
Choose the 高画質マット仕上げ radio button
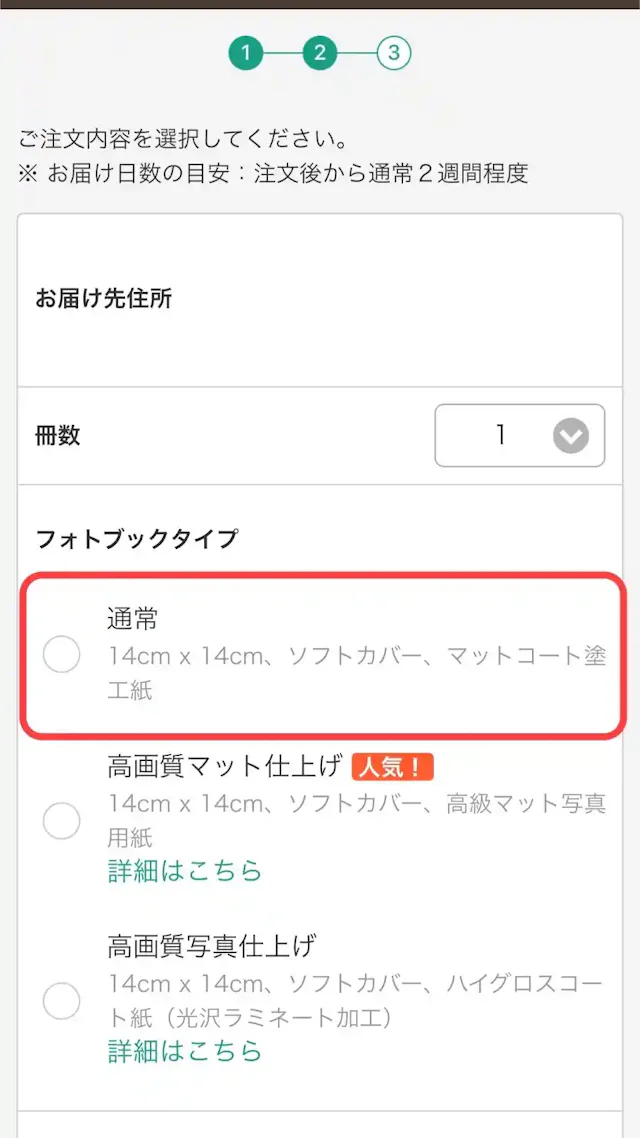[x=62, y=821]
